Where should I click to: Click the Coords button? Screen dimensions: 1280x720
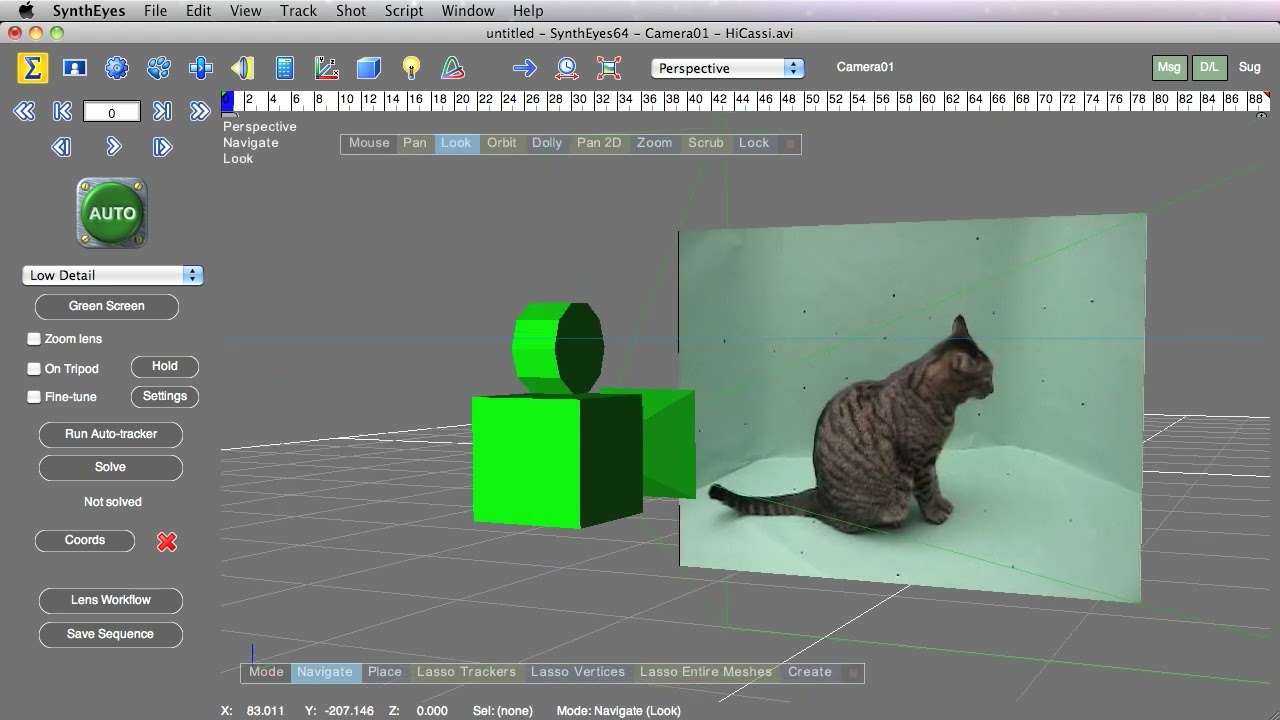(85, 540)
